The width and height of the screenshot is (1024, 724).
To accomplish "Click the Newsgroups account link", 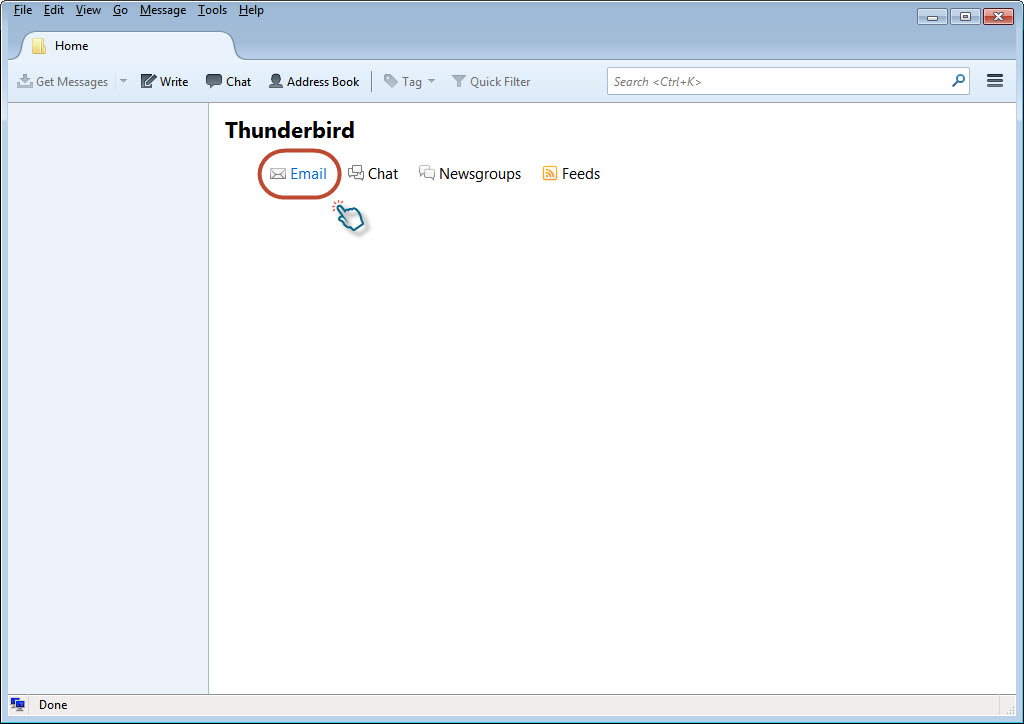I will pos(470,174).
